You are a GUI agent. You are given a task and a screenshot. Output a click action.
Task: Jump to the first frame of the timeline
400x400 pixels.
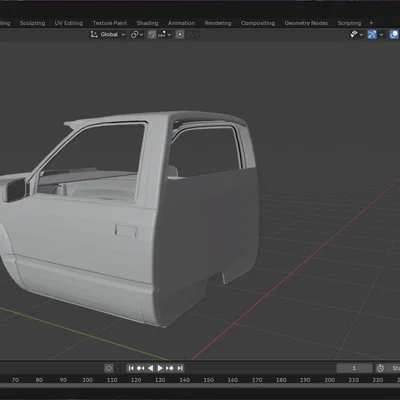(x=131, y=368)
